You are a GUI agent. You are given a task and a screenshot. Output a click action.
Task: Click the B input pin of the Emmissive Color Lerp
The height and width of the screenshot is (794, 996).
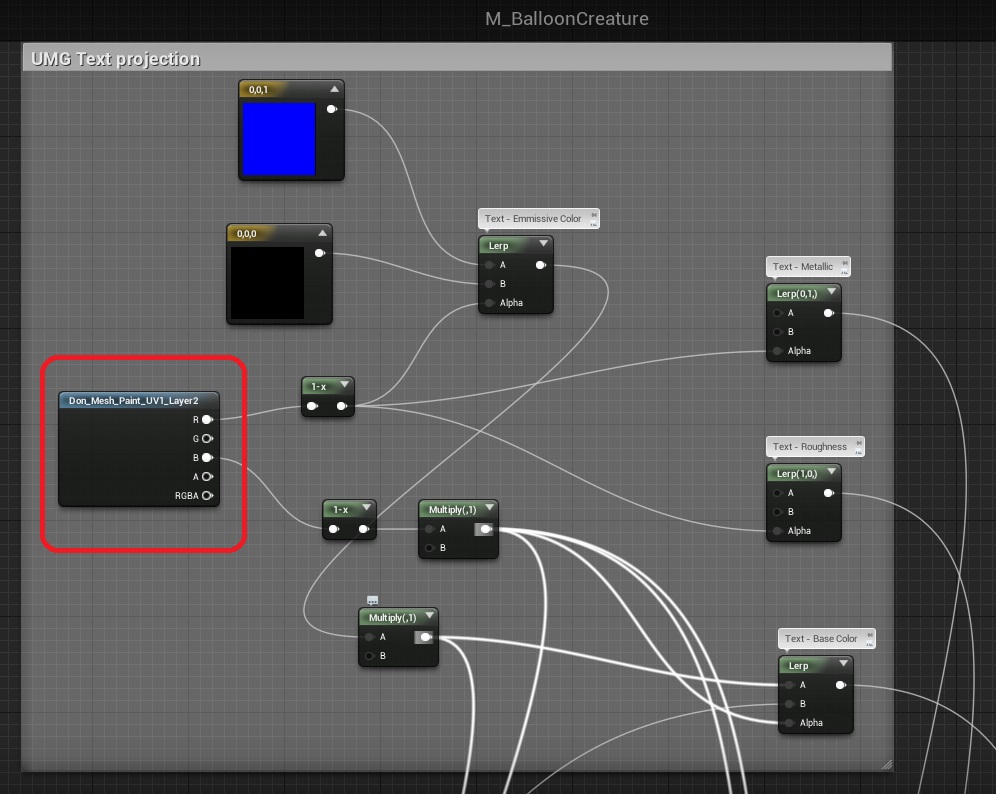[x=490, y=284]
